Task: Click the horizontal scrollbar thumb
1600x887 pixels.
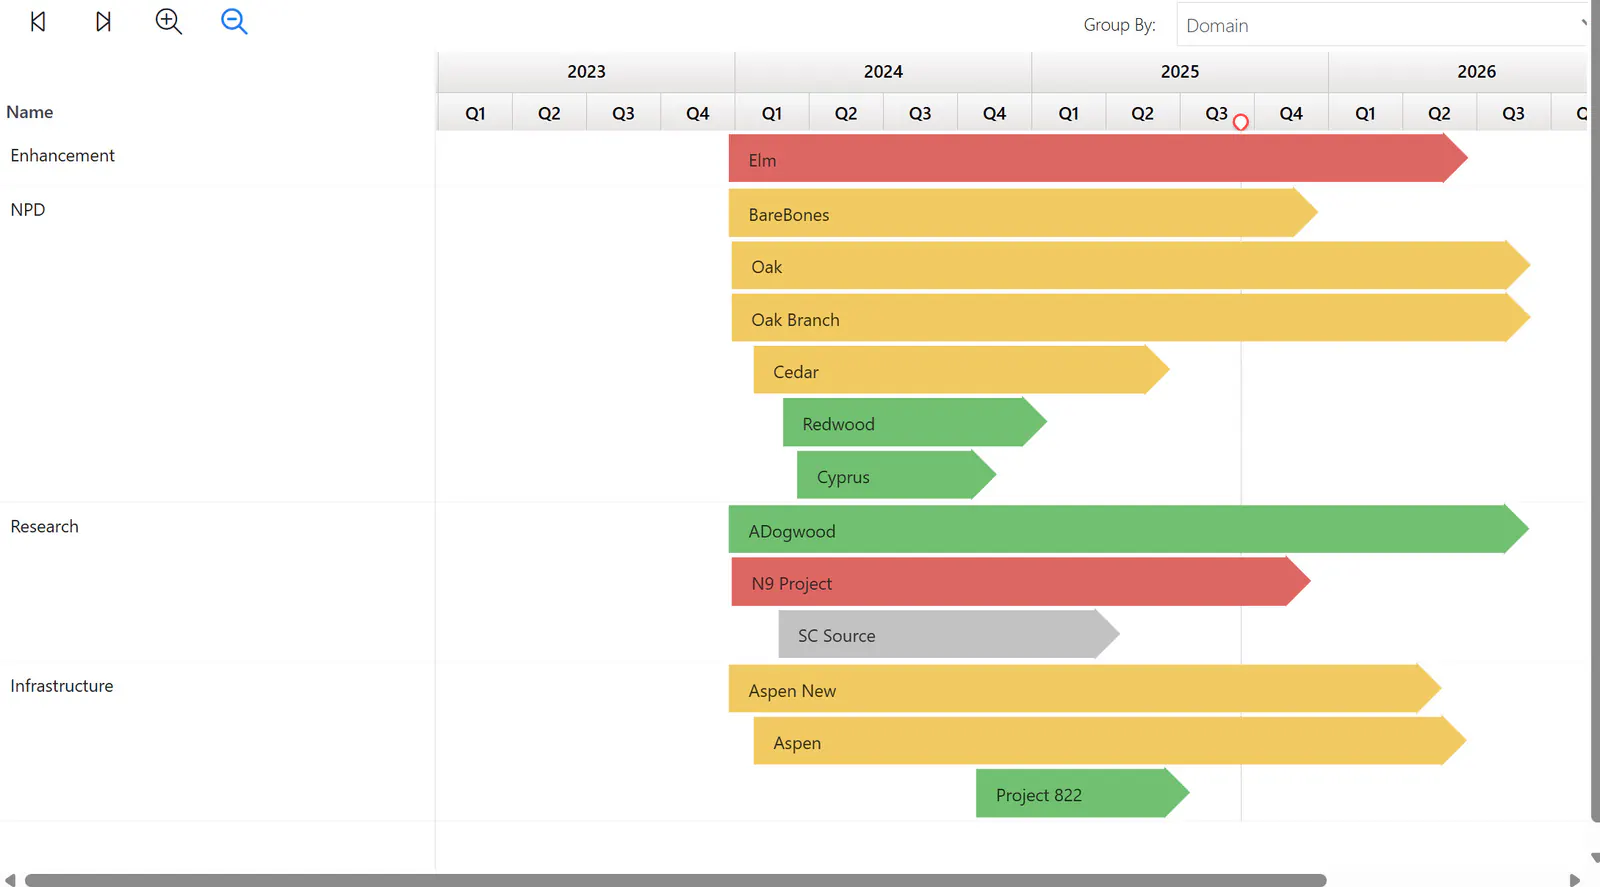Action: 676,880
